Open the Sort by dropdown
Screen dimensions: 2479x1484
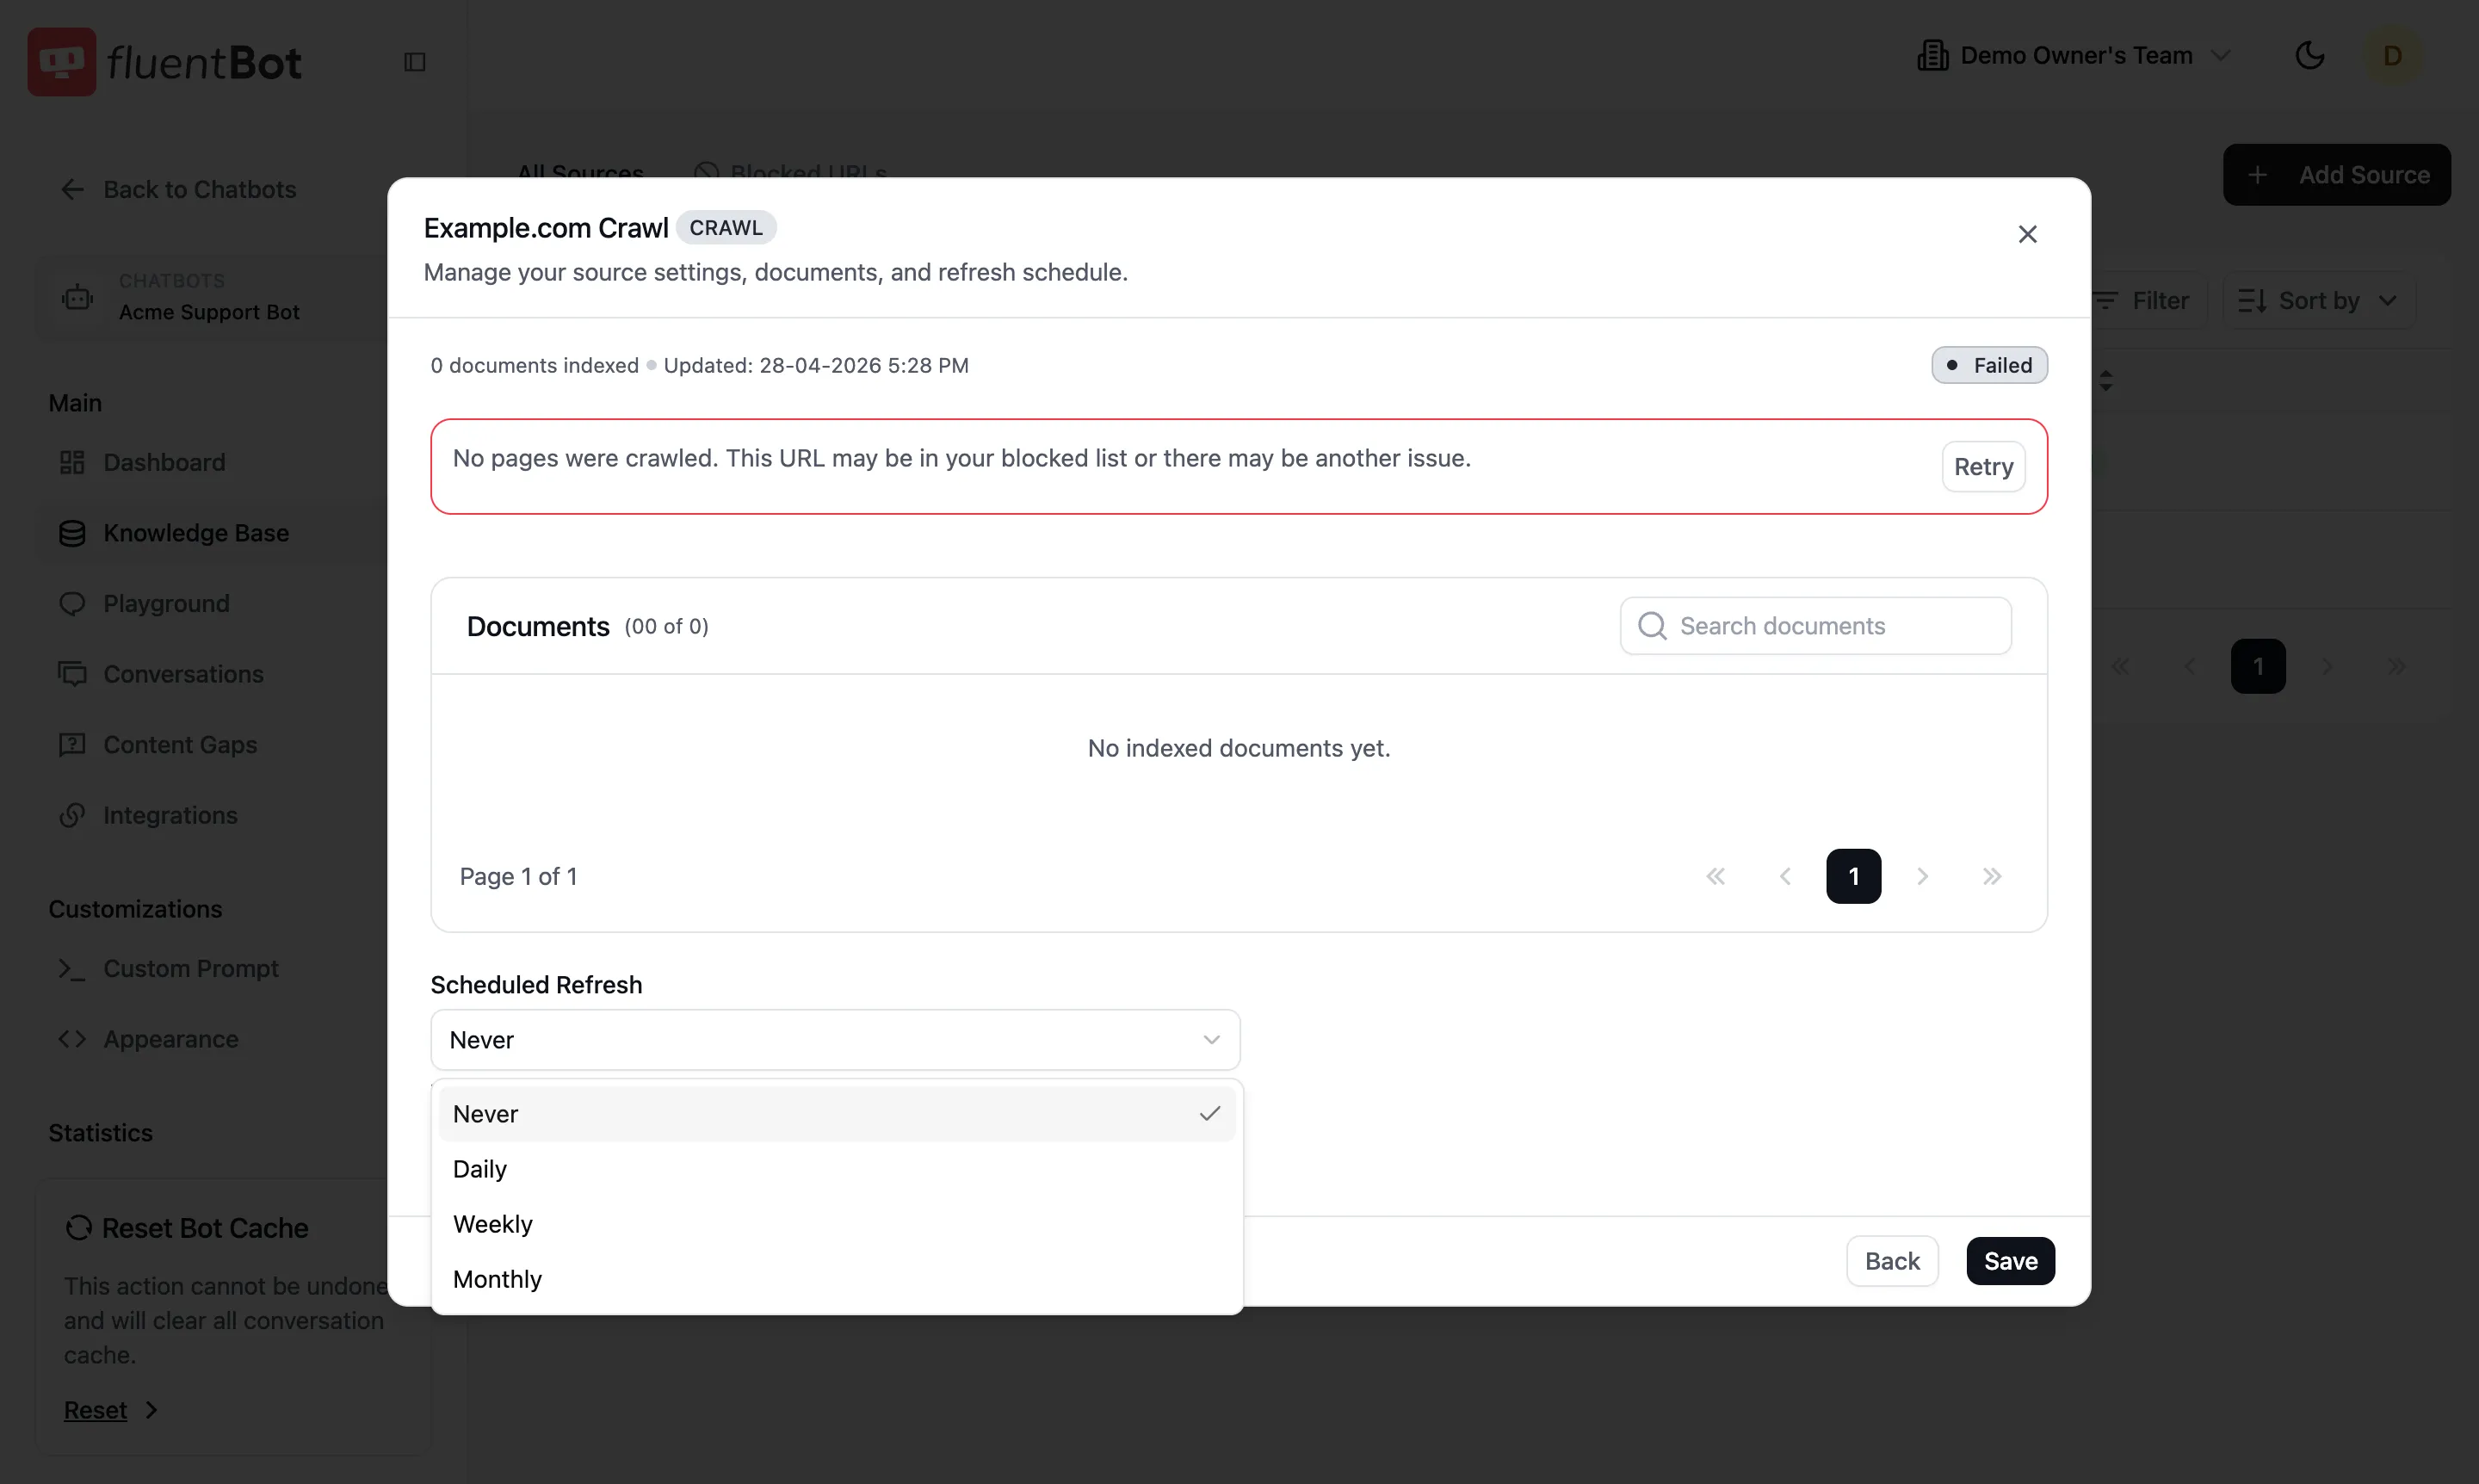click(2318, 300)
